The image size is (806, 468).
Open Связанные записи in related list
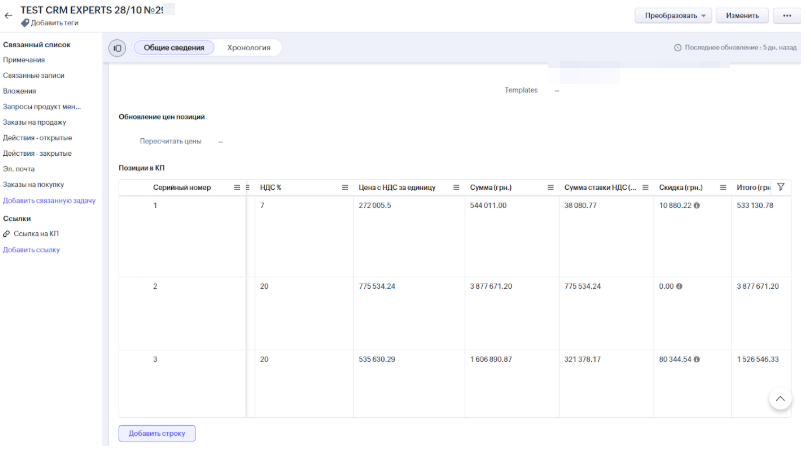pyautogui.click(x=33, y=76)
